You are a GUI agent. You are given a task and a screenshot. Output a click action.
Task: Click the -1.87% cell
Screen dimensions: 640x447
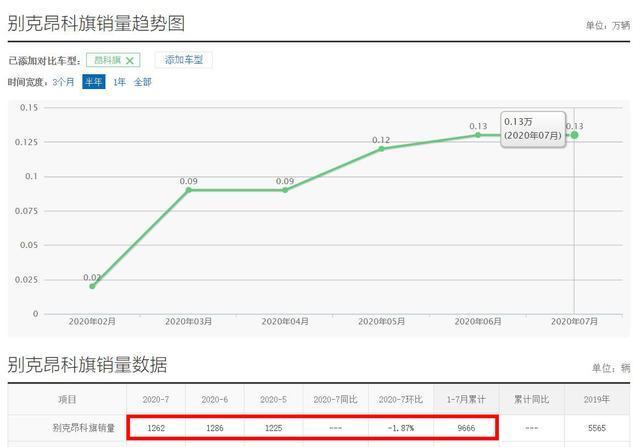pos(401,428)
